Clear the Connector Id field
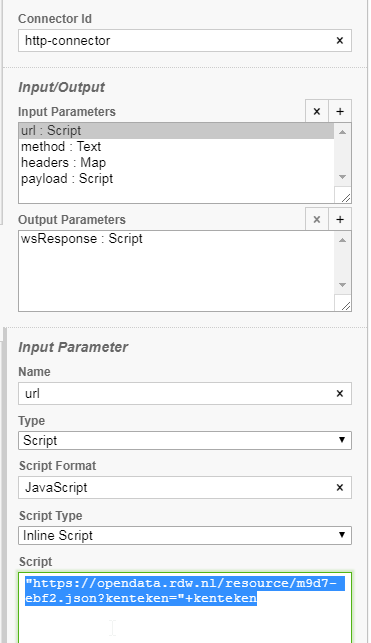The height and width of the screenshot is (643, 371). [x=339, y=41]
